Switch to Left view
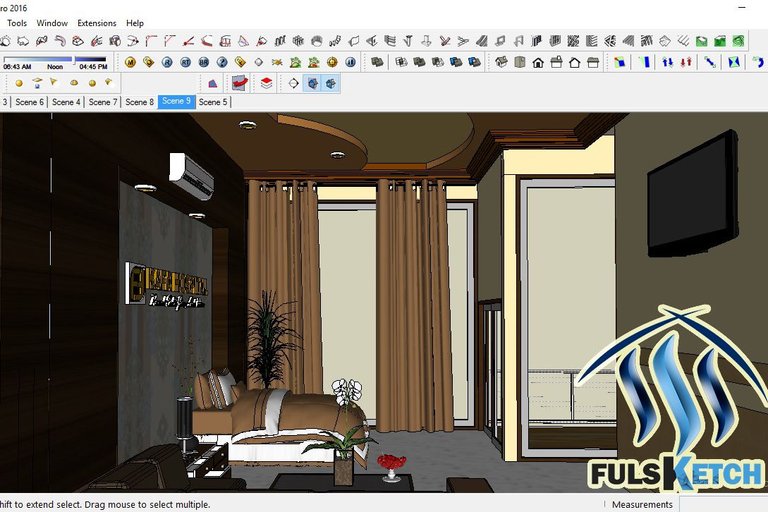This screenshot has height=512, width=768. pos(593,62)
